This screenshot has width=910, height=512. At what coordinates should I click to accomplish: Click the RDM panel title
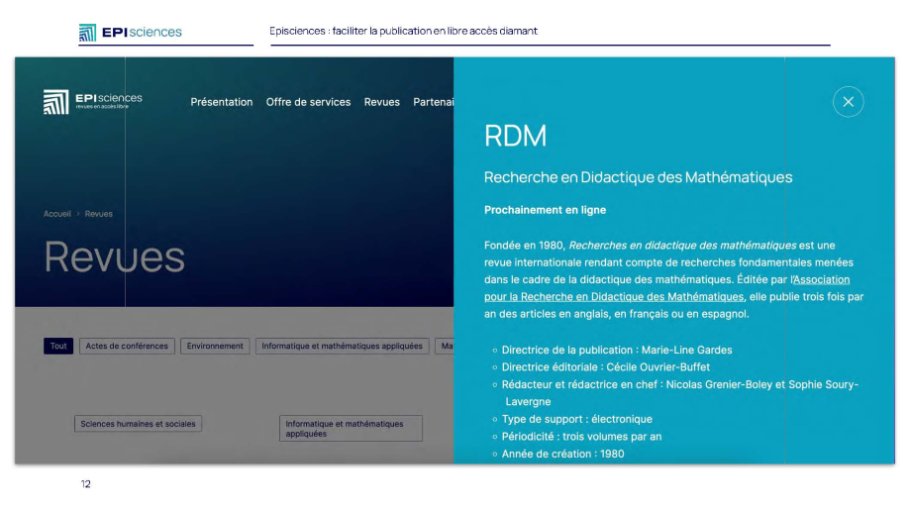coord(515,136)
